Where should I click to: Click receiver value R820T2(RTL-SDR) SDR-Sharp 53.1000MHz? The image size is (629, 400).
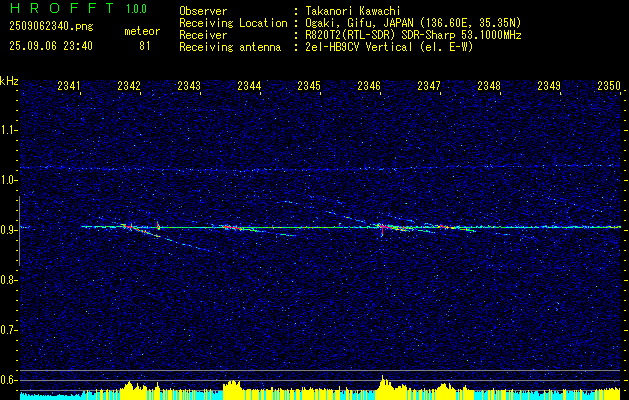coord(413,35)
